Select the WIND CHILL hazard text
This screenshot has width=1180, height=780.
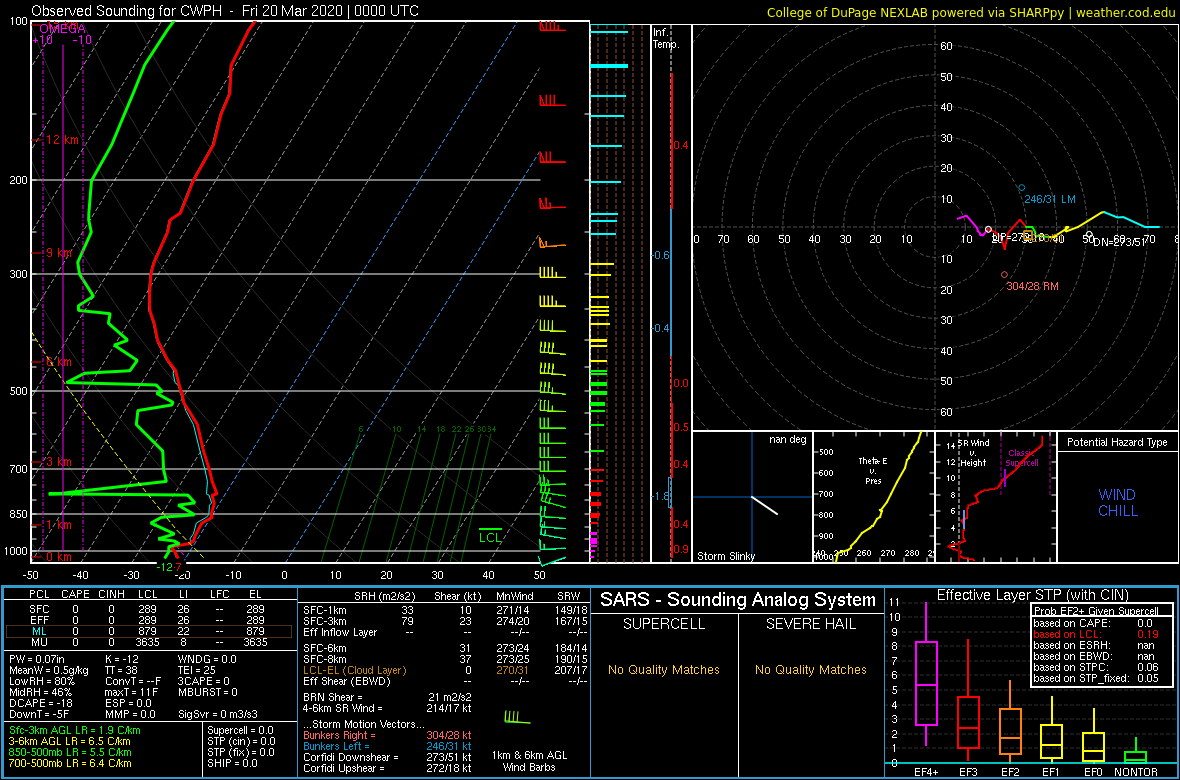tap(1118, 503)
